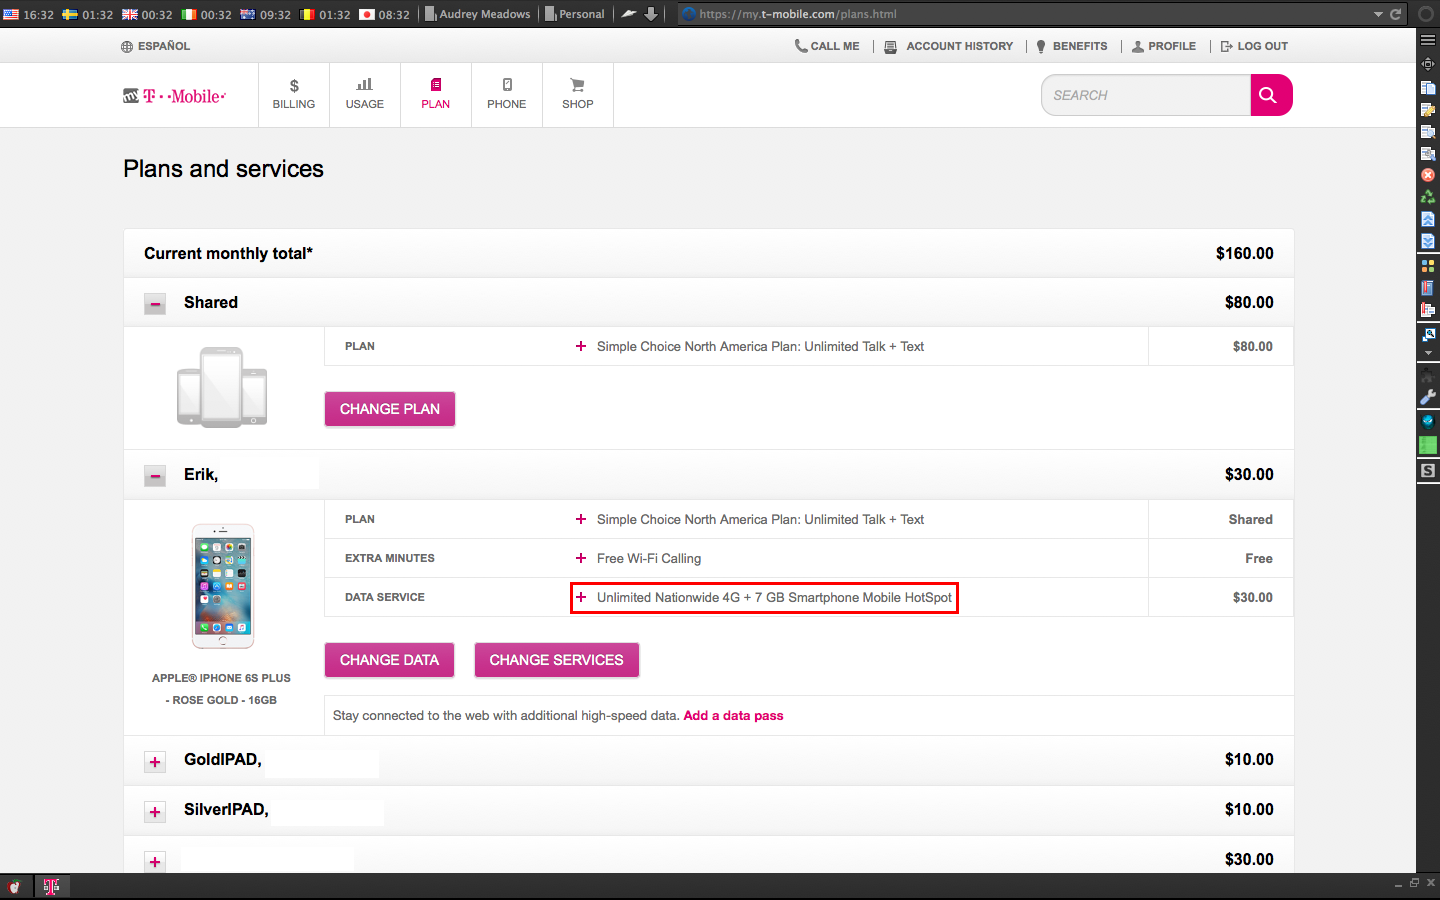Open Account History
This screenshot has width=1440, height=900.
tap(949, 46)
